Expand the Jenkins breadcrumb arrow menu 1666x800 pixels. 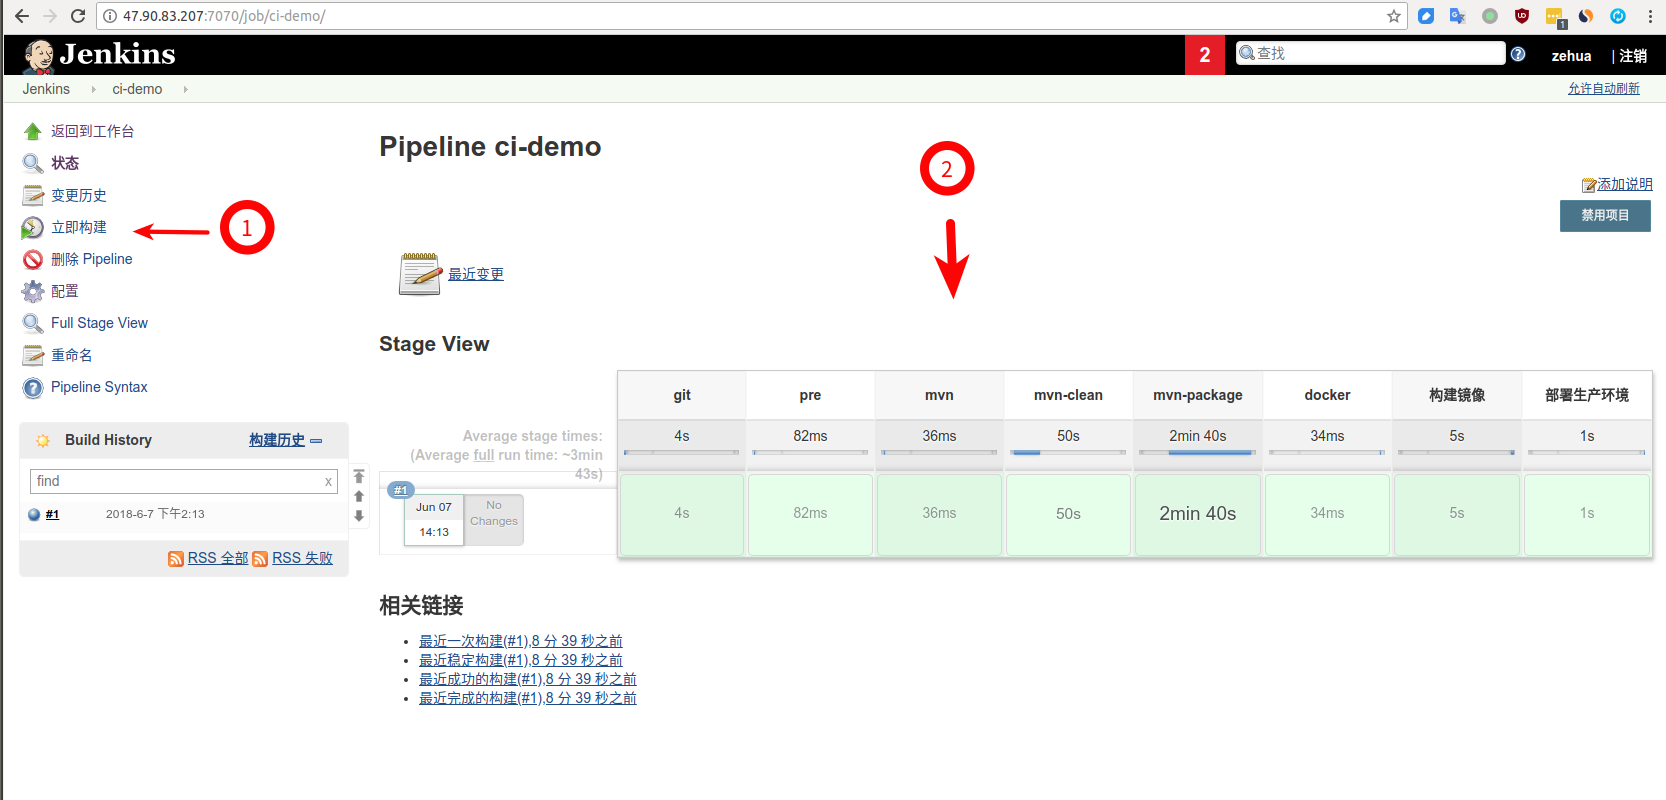(x=93, y=89)
